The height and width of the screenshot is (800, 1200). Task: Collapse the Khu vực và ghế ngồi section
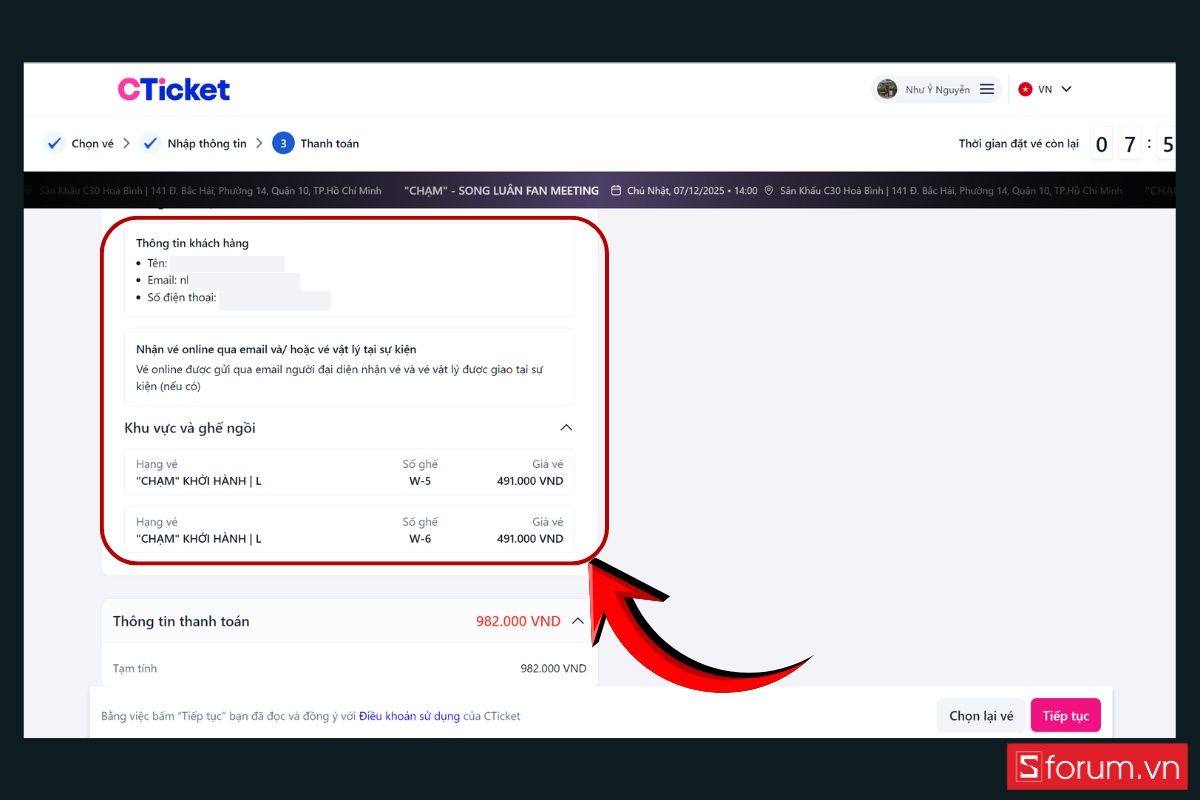point(566,428)
